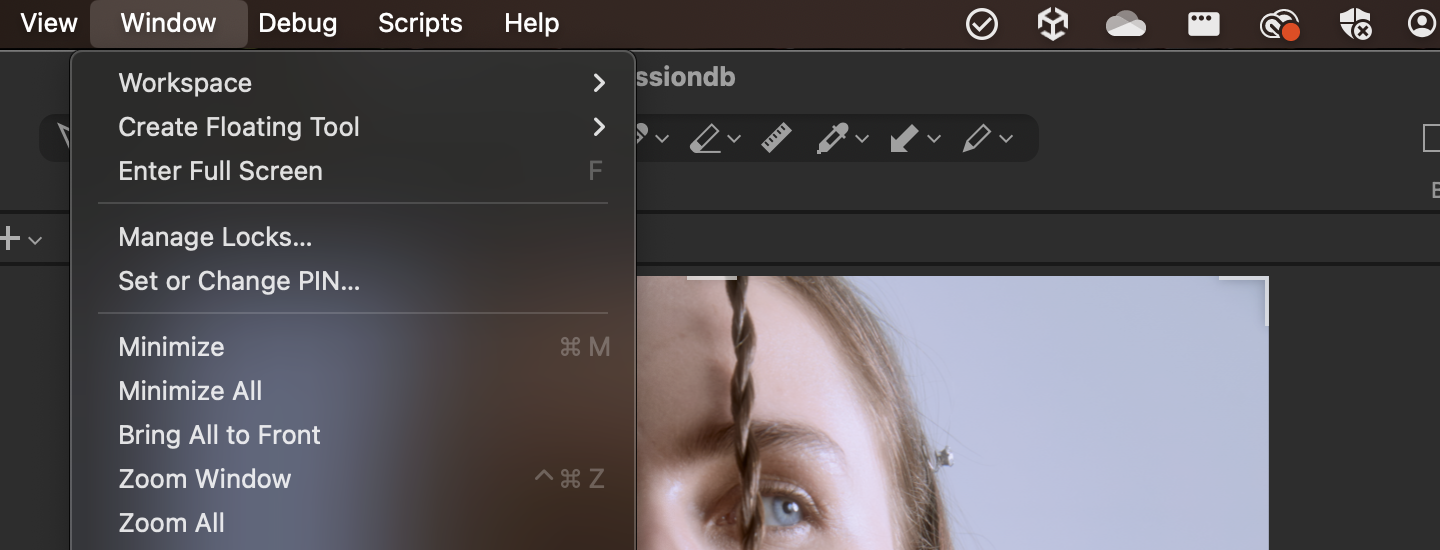Click the portrait photo in viewer

coord(950,420)
